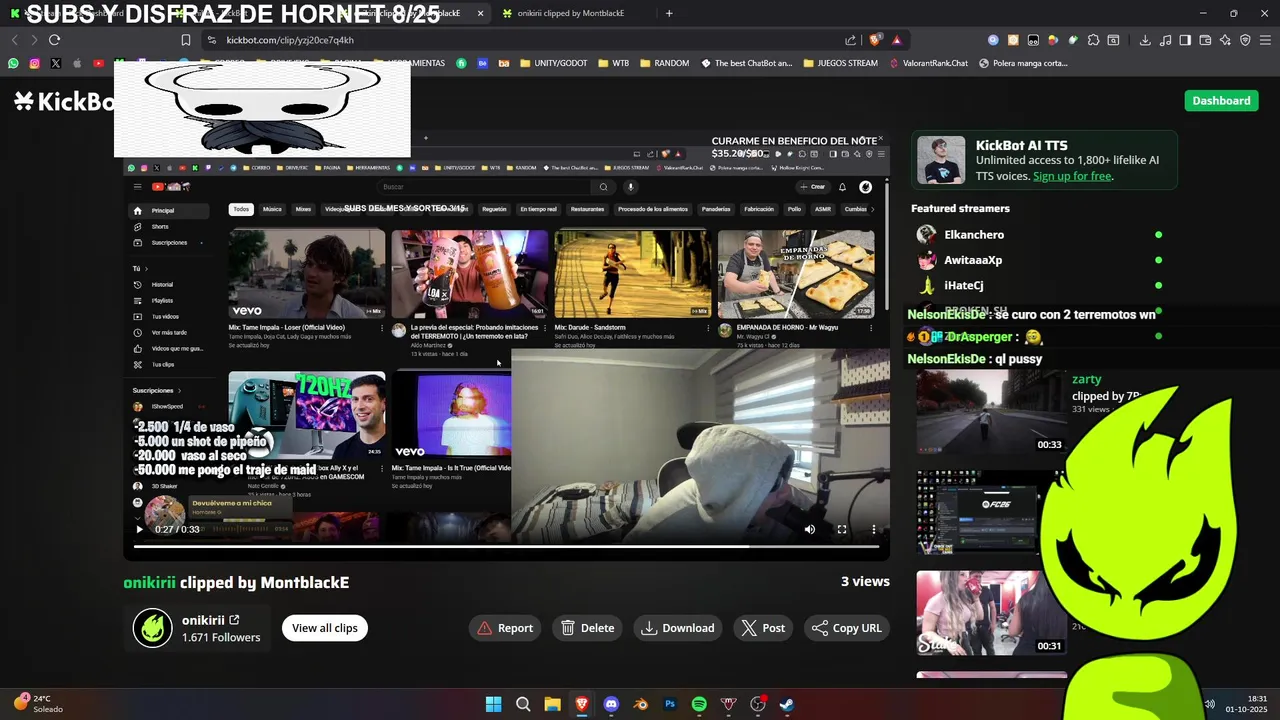Viewport: 1280px width, 720px height.
Task: Open The best ChatBot bookmark
Action: click(746, 63)
